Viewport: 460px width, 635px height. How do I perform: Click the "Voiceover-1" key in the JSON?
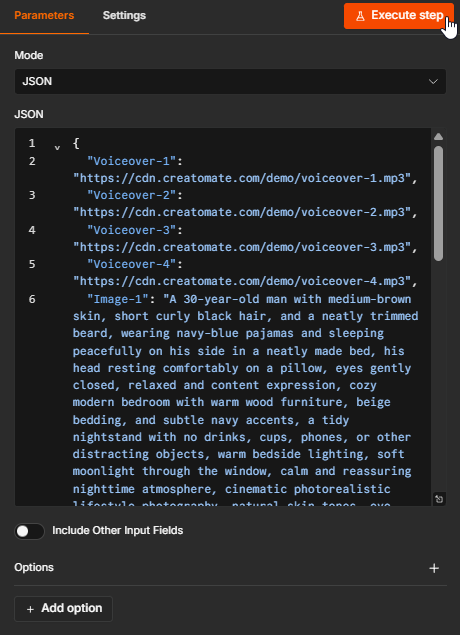pos(132,161)
